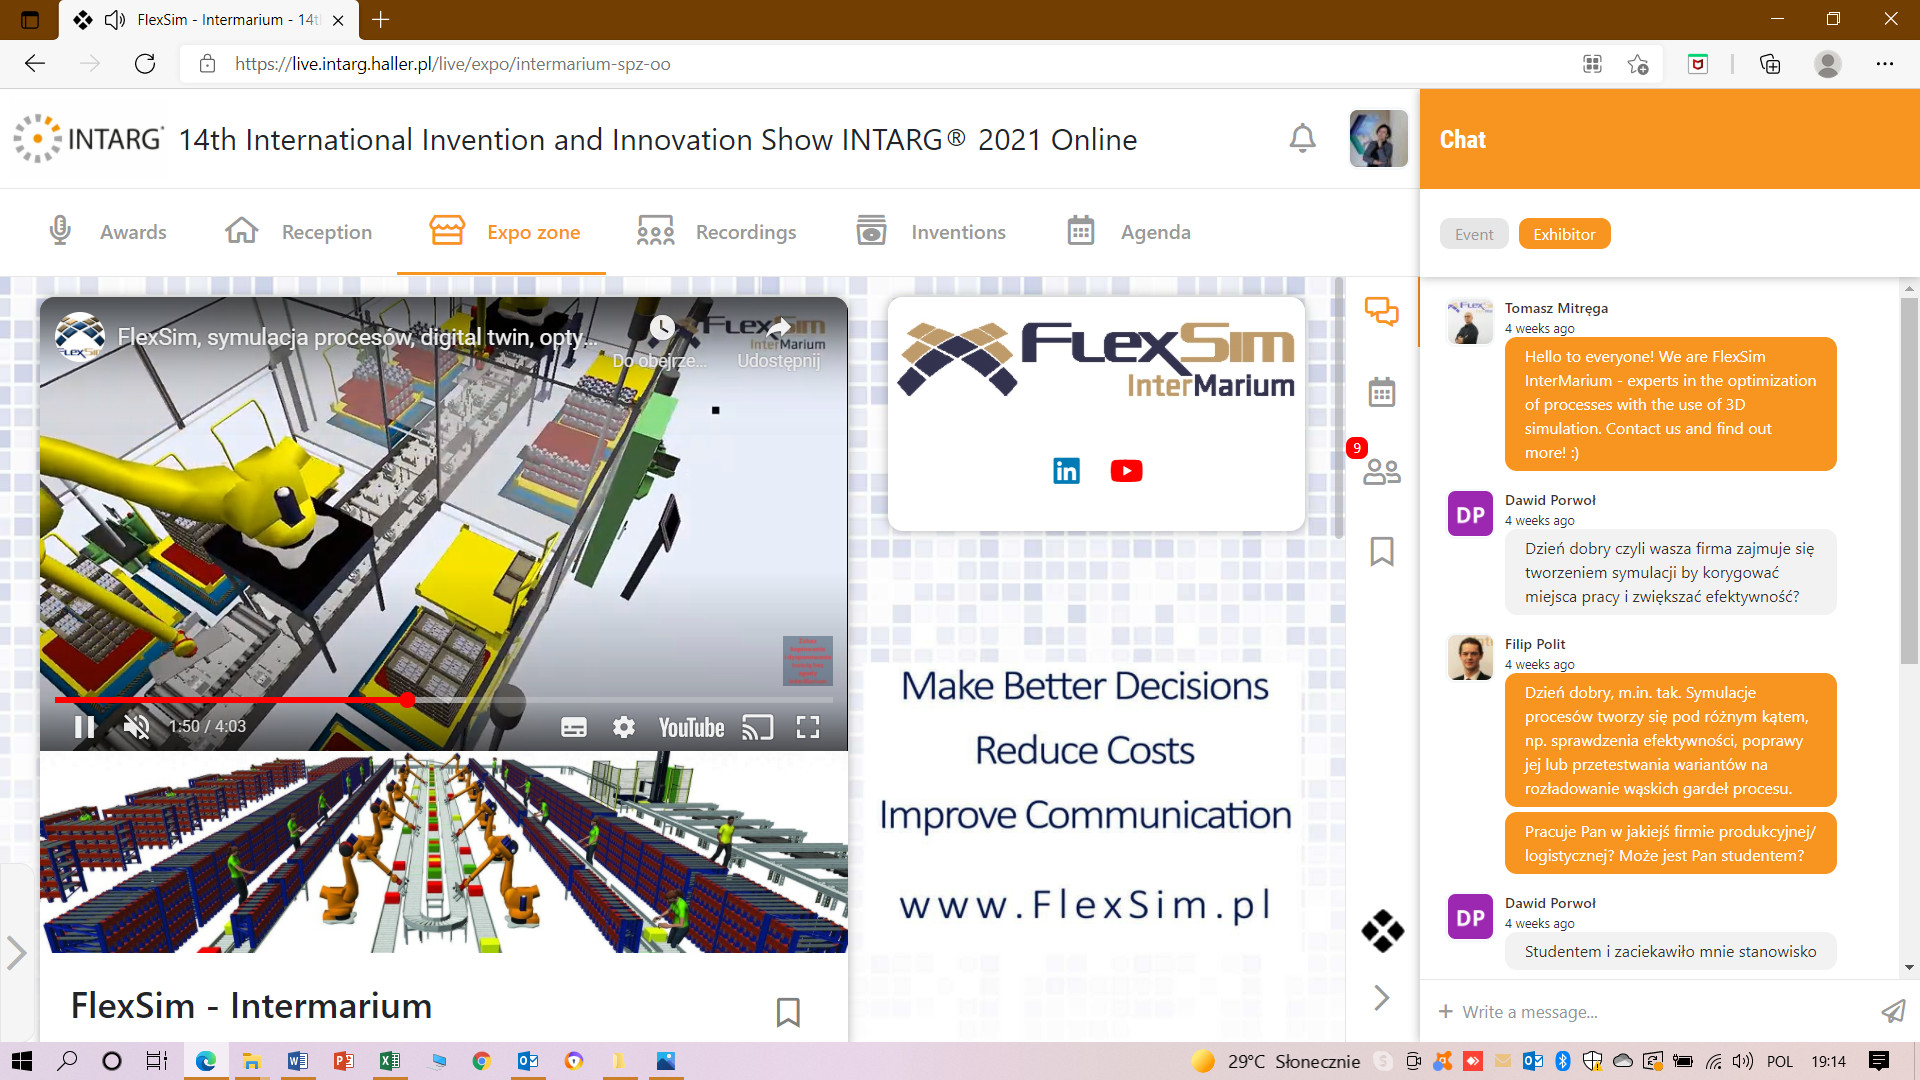Click Tomasz Mitręga's avatar
This screenshot has height=1080, width=1920.
[x=1470, y=321]
